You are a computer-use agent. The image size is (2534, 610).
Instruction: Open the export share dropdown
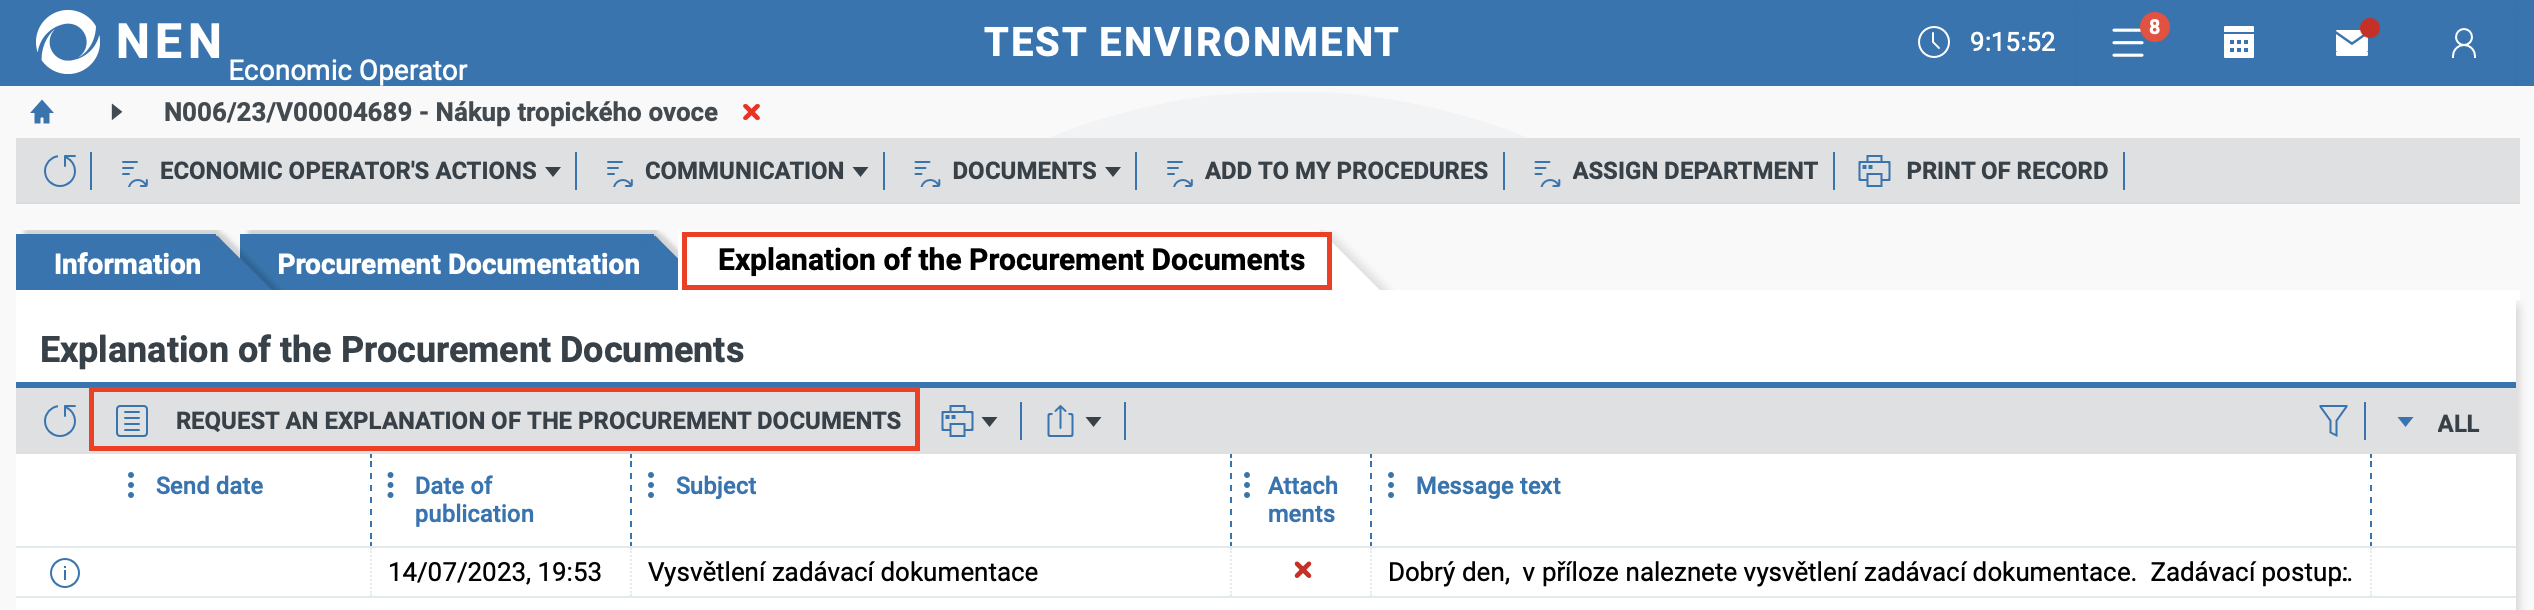click(x=1073, y=421)
